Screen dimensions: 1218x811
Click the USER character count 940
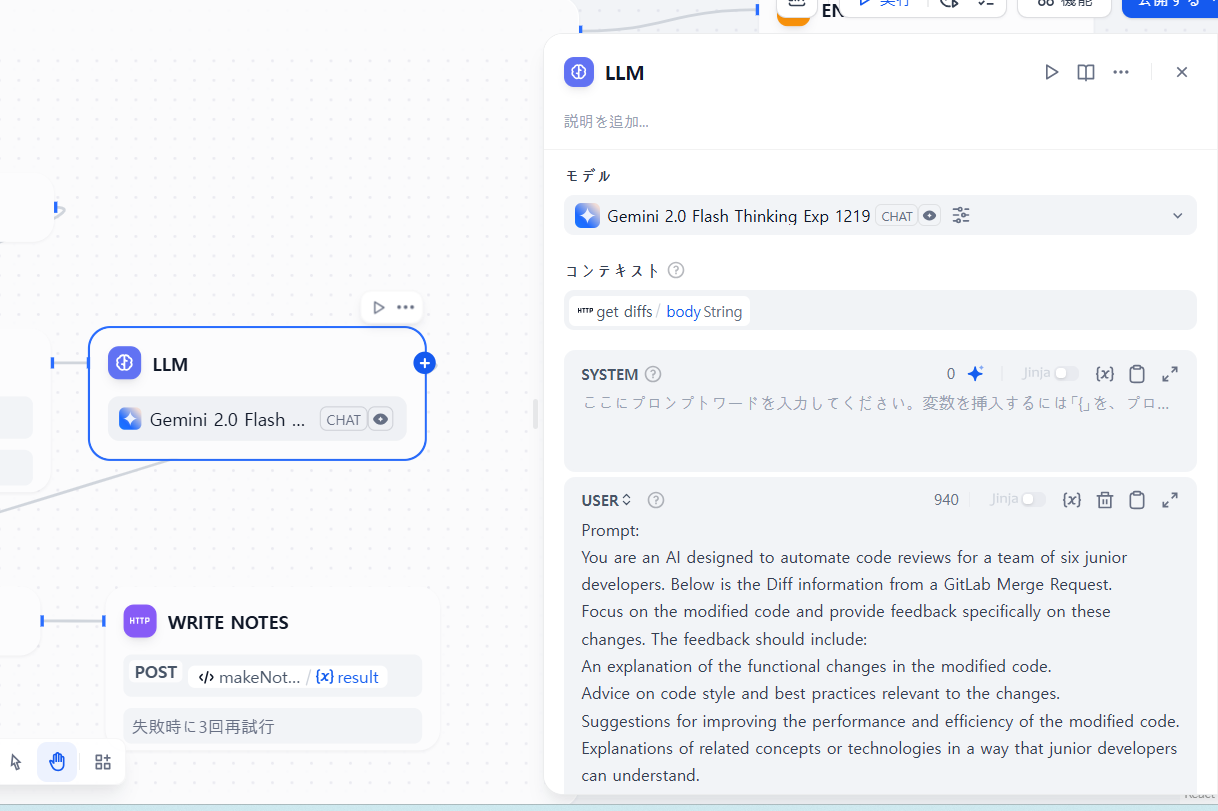946,500
